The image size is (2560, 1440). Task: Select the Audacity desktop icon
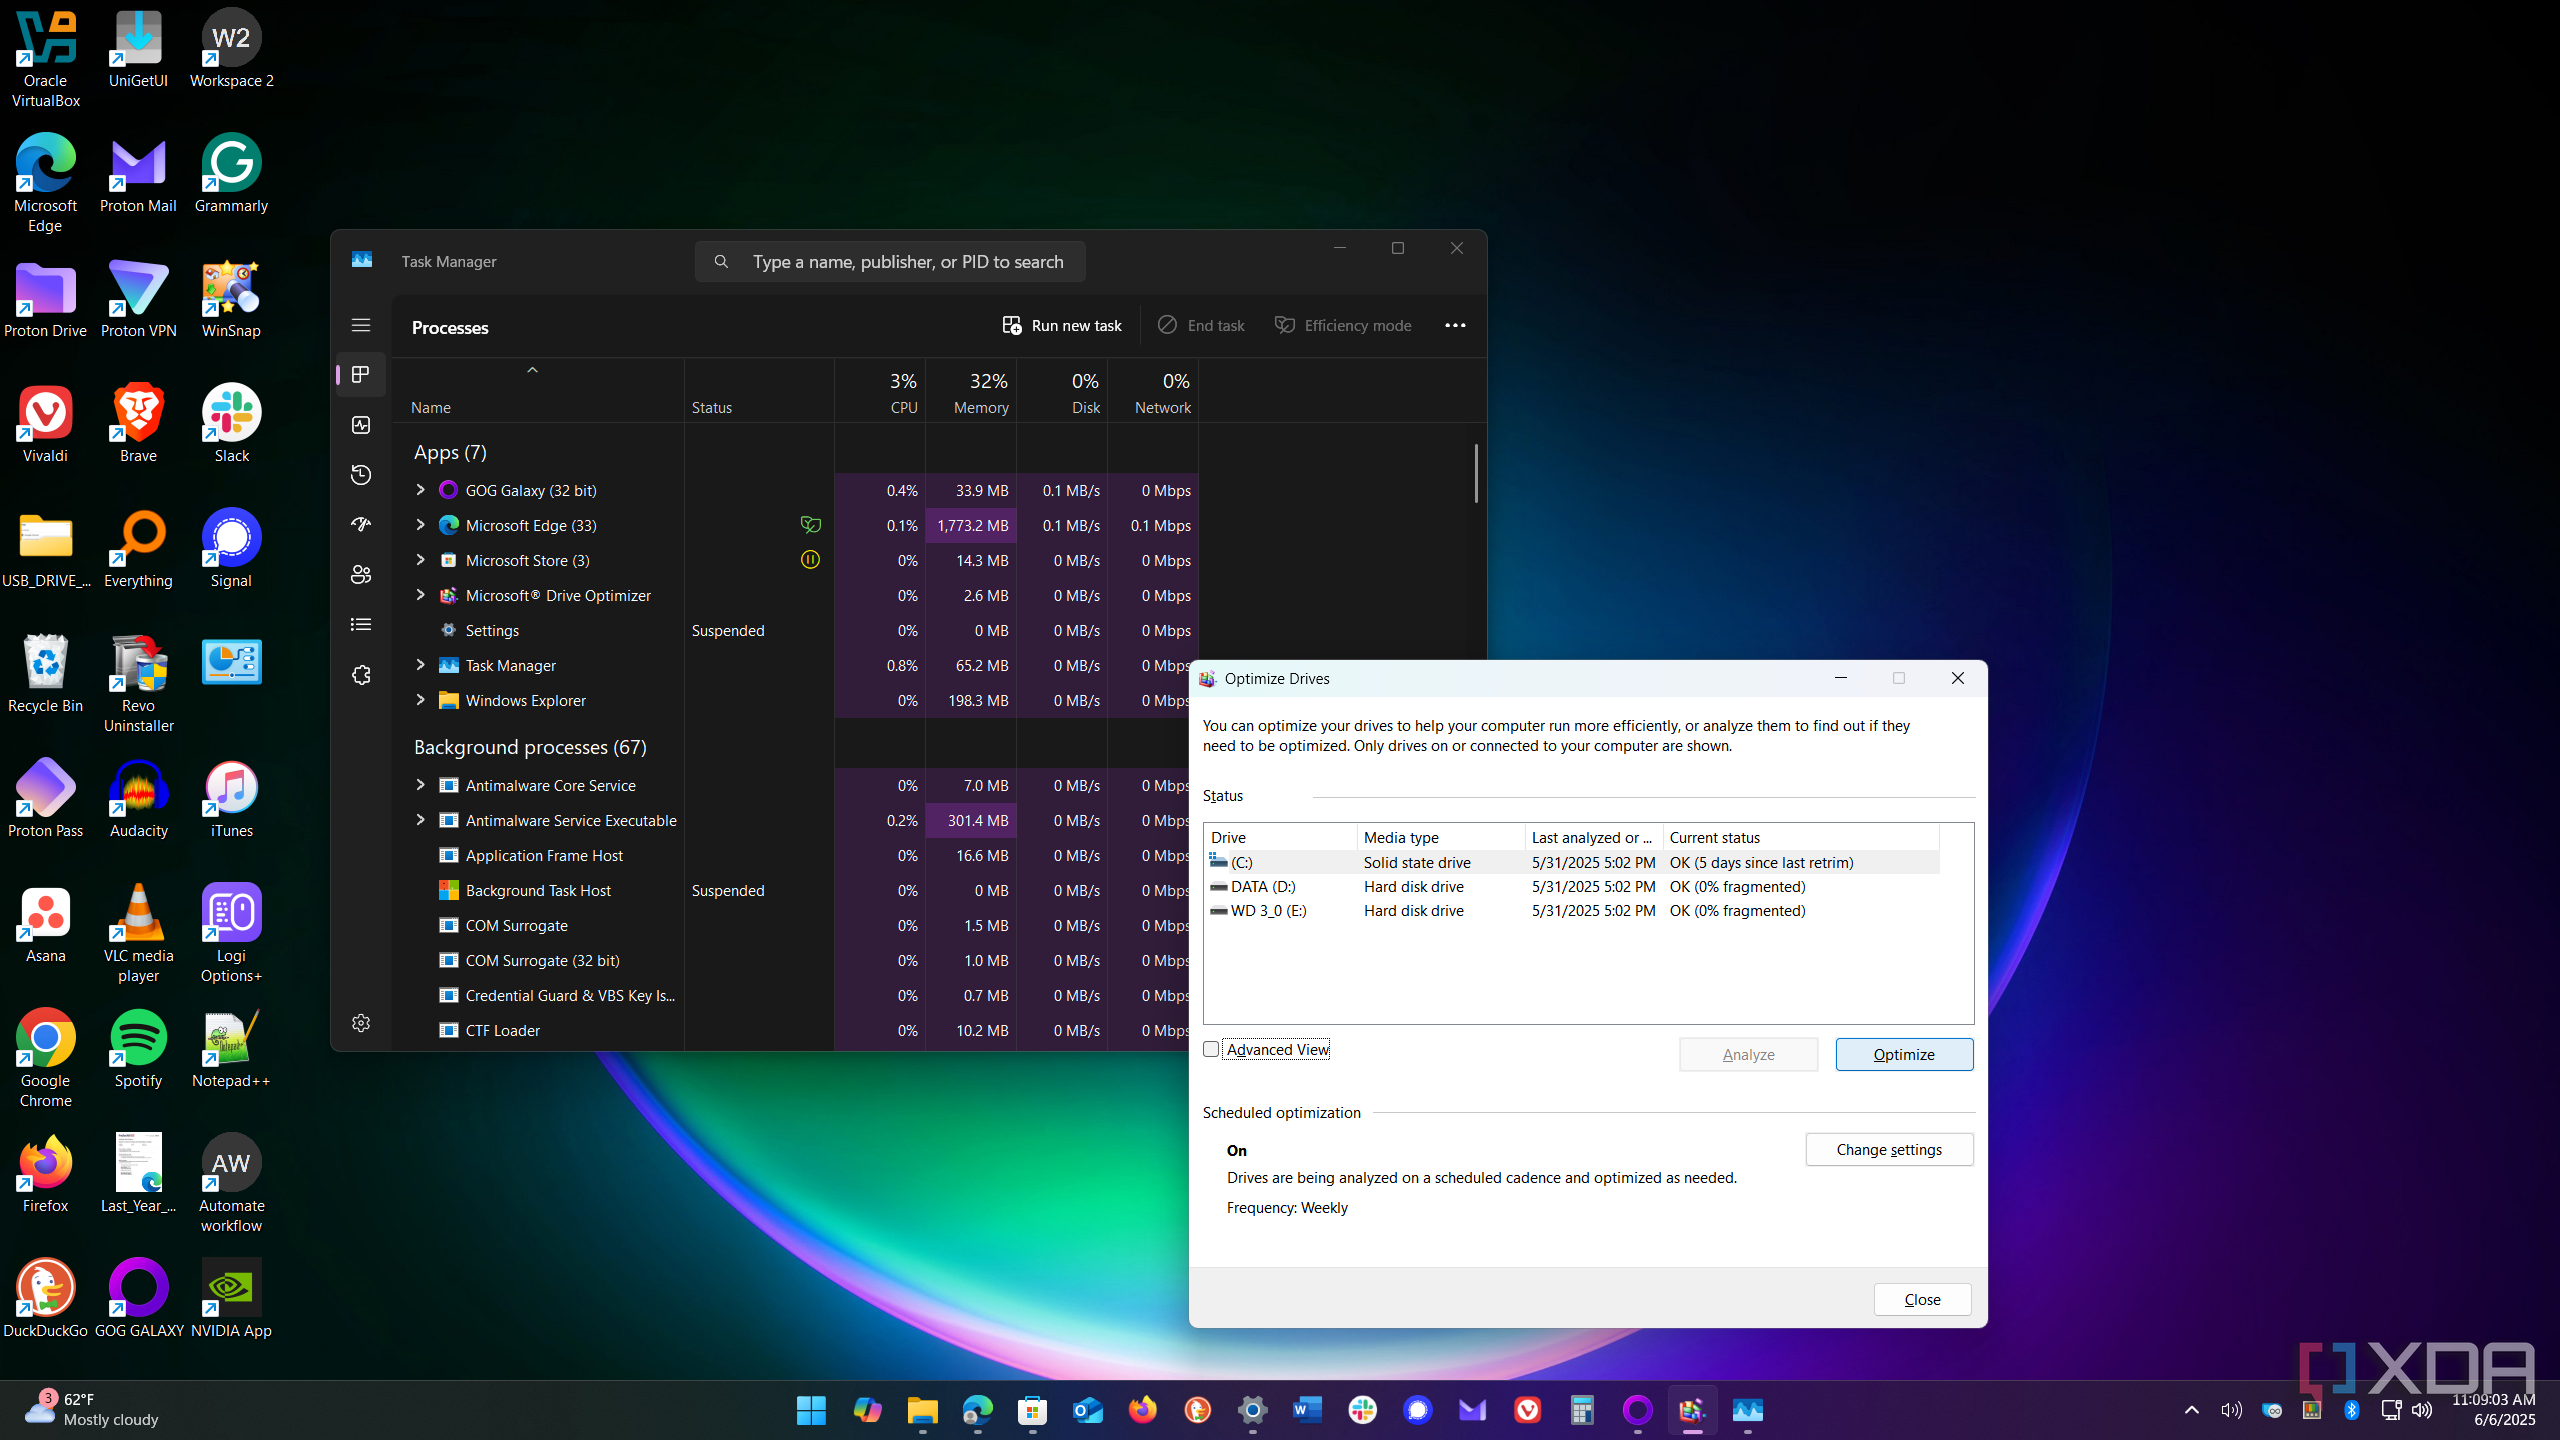[x=138, y=799]
